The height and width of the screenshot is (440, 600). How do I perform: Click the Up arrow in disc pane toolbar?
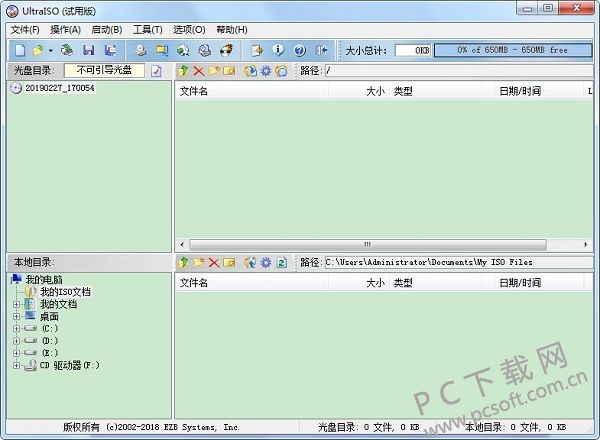[x=183, y=71]
